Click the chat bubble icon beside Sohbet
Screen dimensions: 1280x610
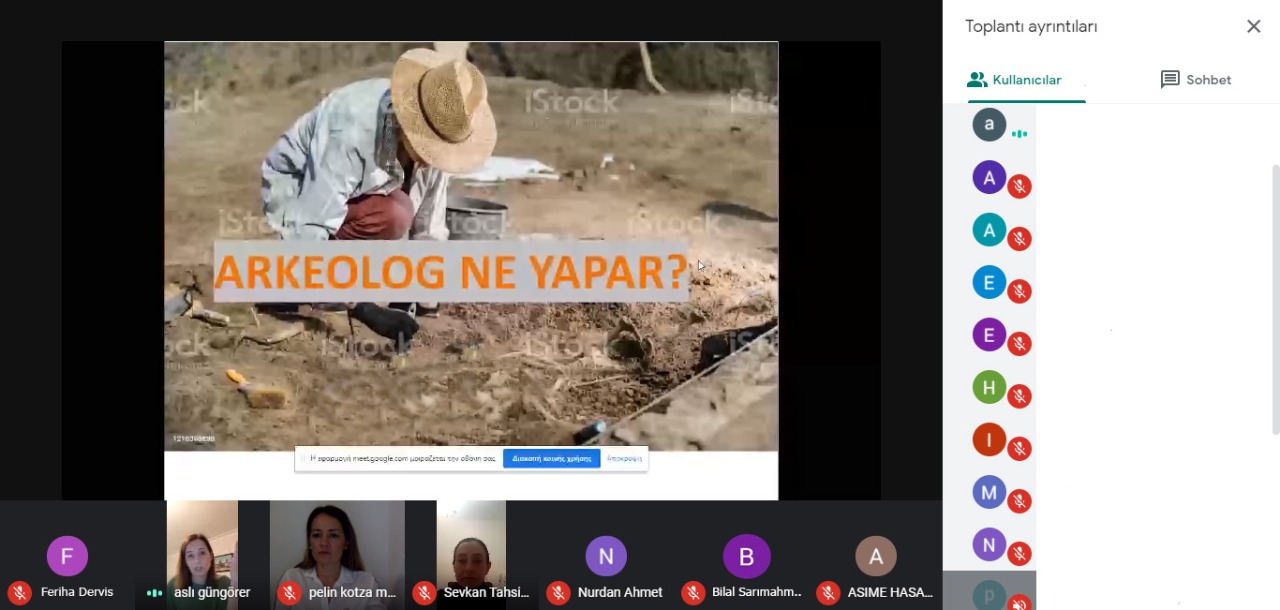(1170, 80)
